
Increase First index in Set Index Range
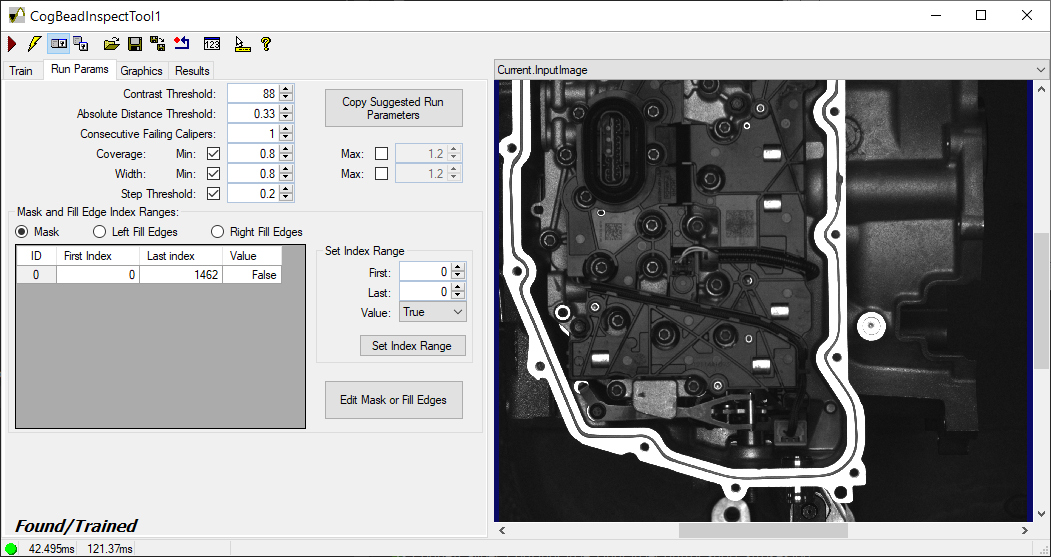(458, 268)
